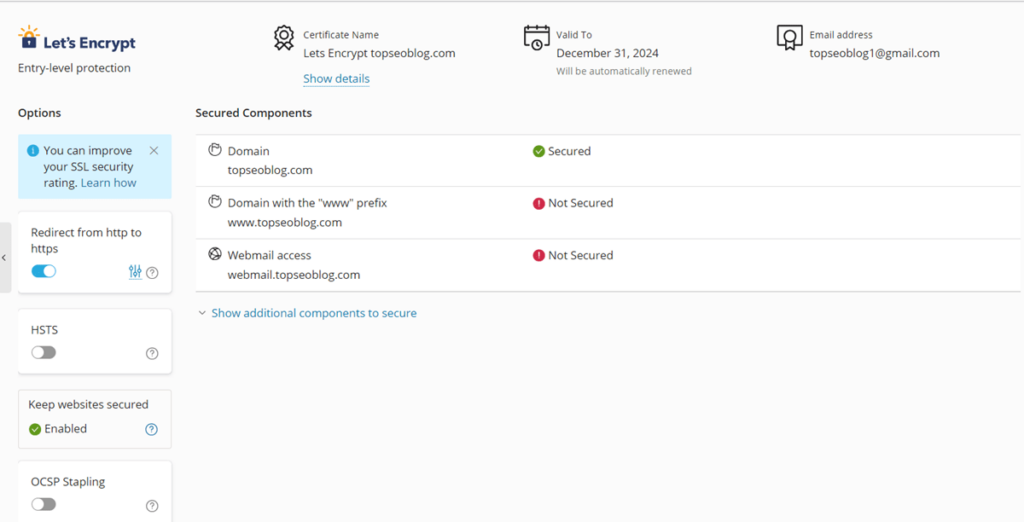1024x522 pixels.
Task: Click the help icon for Redirect from http to https
Action: [152, 273]
